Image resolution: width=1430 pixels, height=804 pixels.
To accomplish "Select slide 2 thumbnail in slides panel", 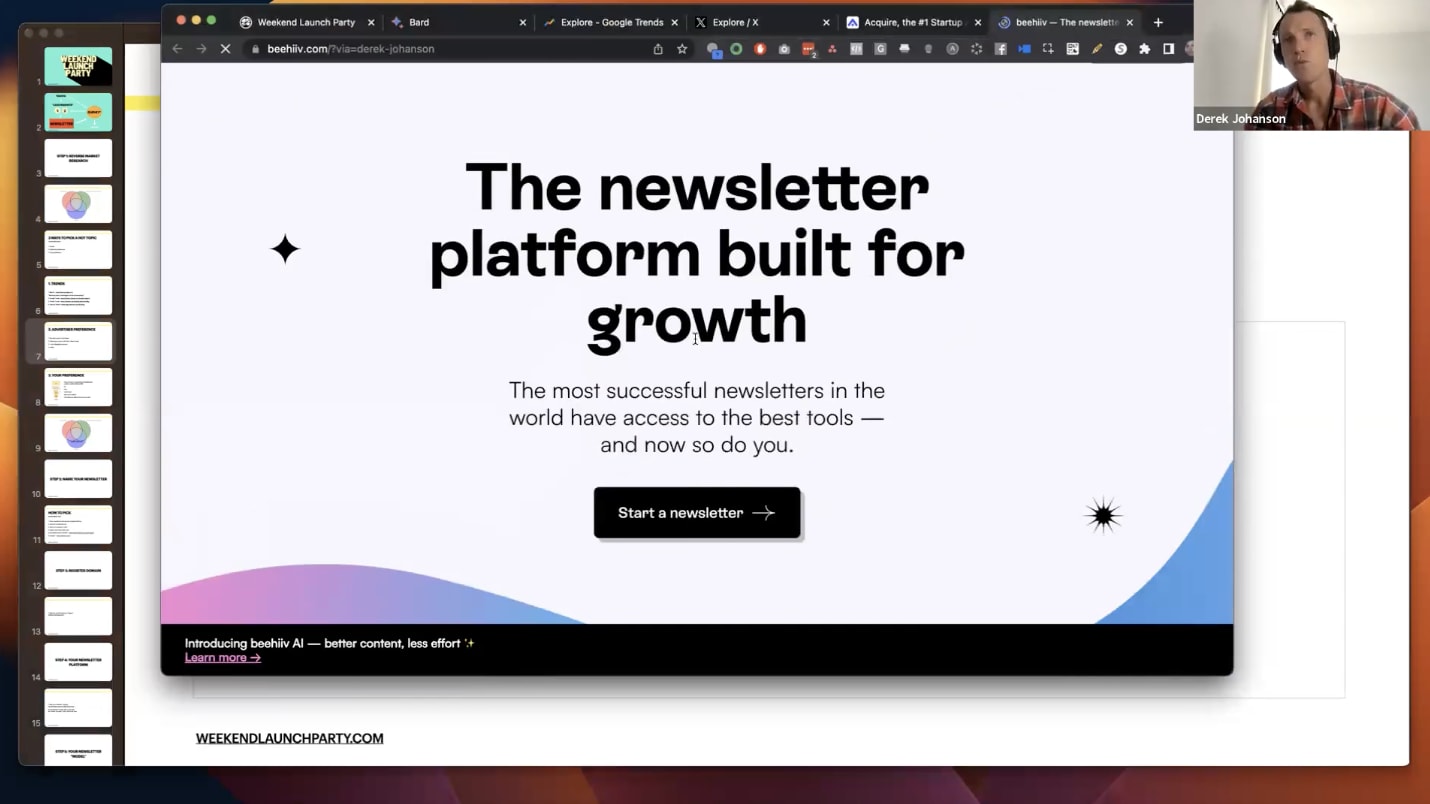I will (x=78, y=112).
